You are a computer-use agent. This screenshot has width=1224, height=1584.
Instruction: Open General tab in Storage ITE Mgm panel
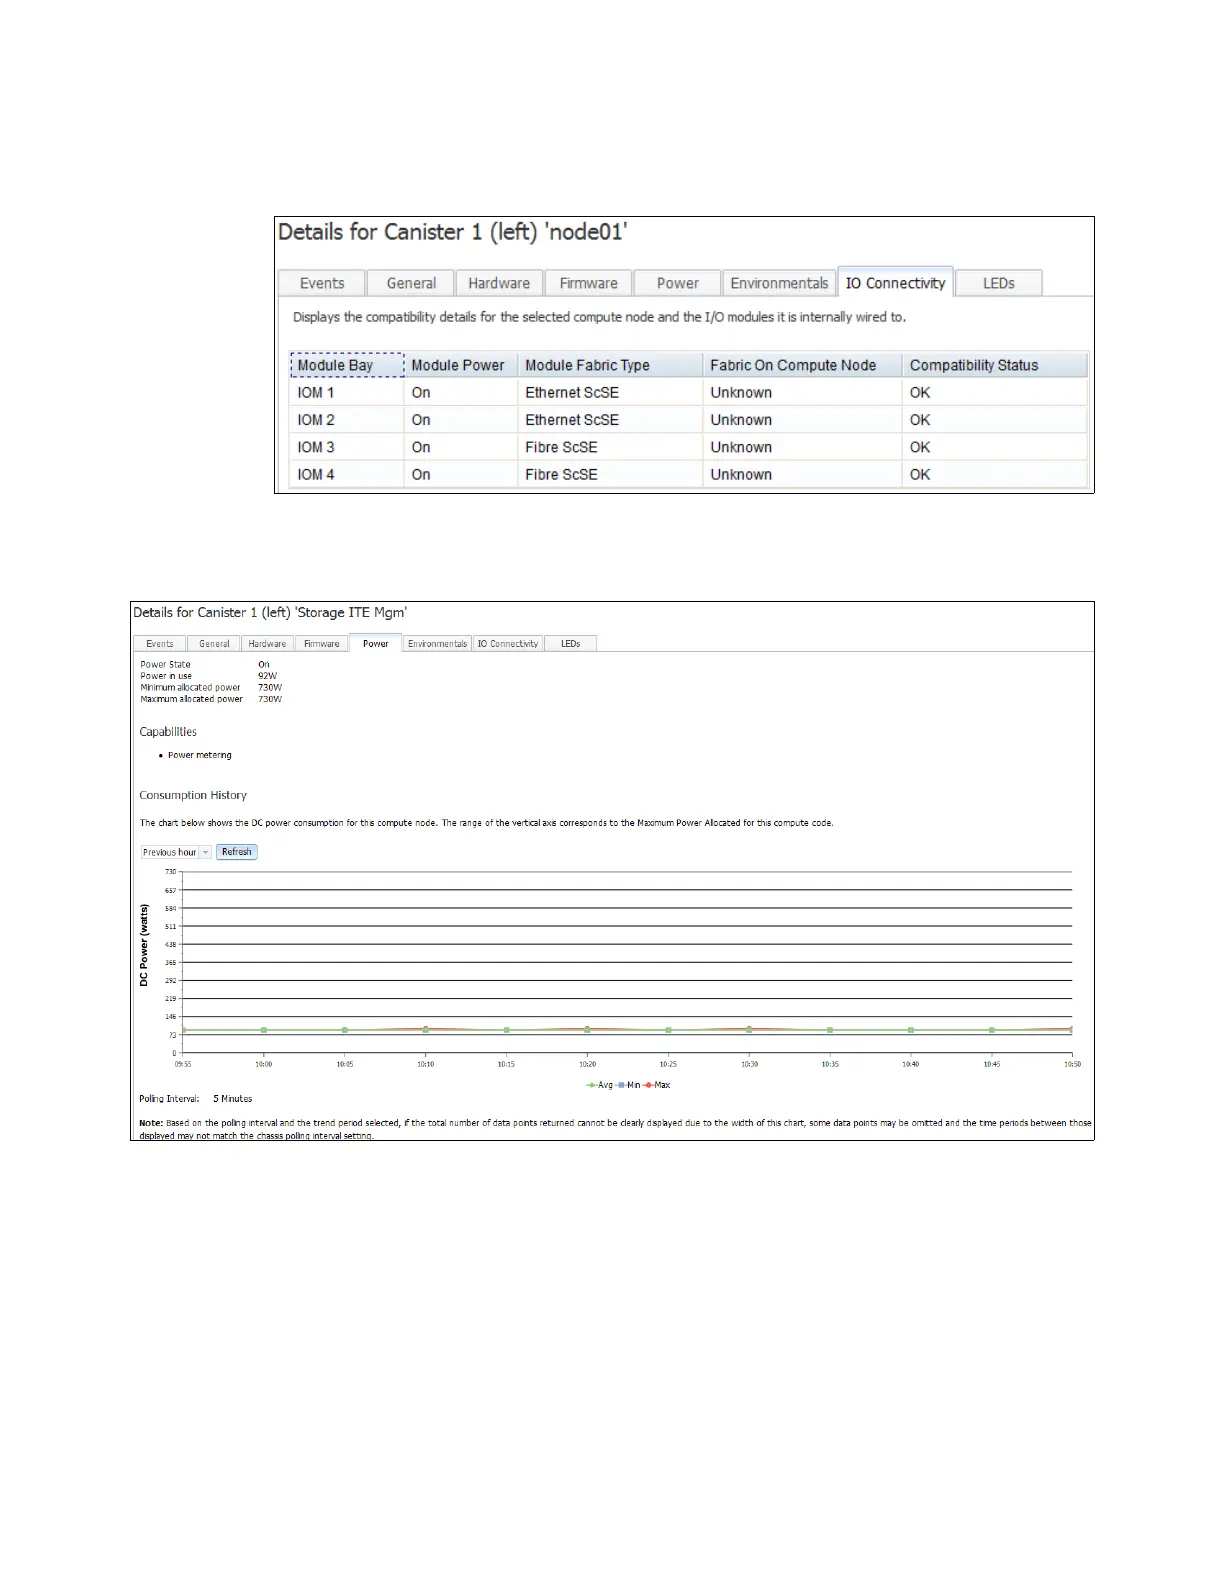point(214,643)
